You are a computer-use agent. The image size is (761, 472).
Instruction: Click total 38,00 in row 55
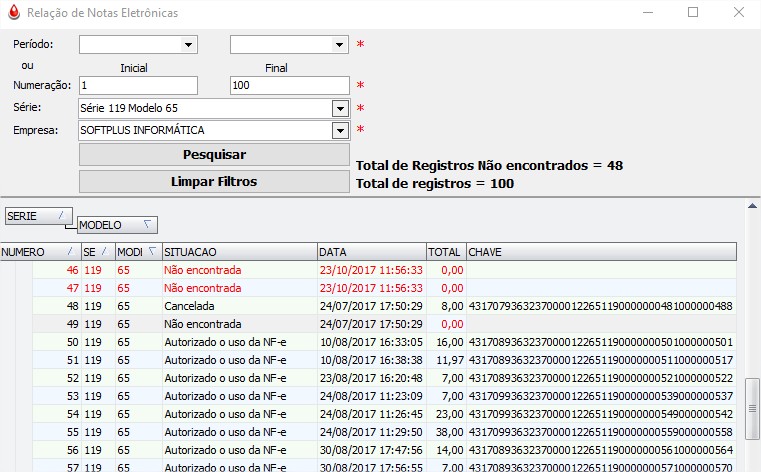point(450,432)
